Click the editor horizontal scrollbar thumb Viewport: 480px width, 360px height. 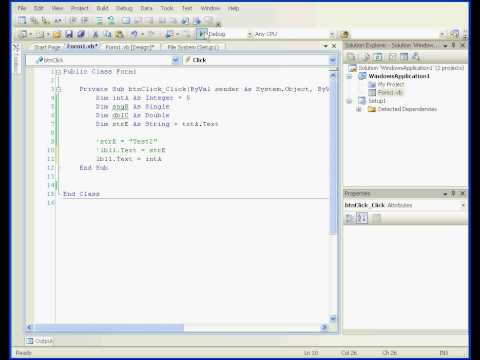pyautogui.click(x=109, y=327)
